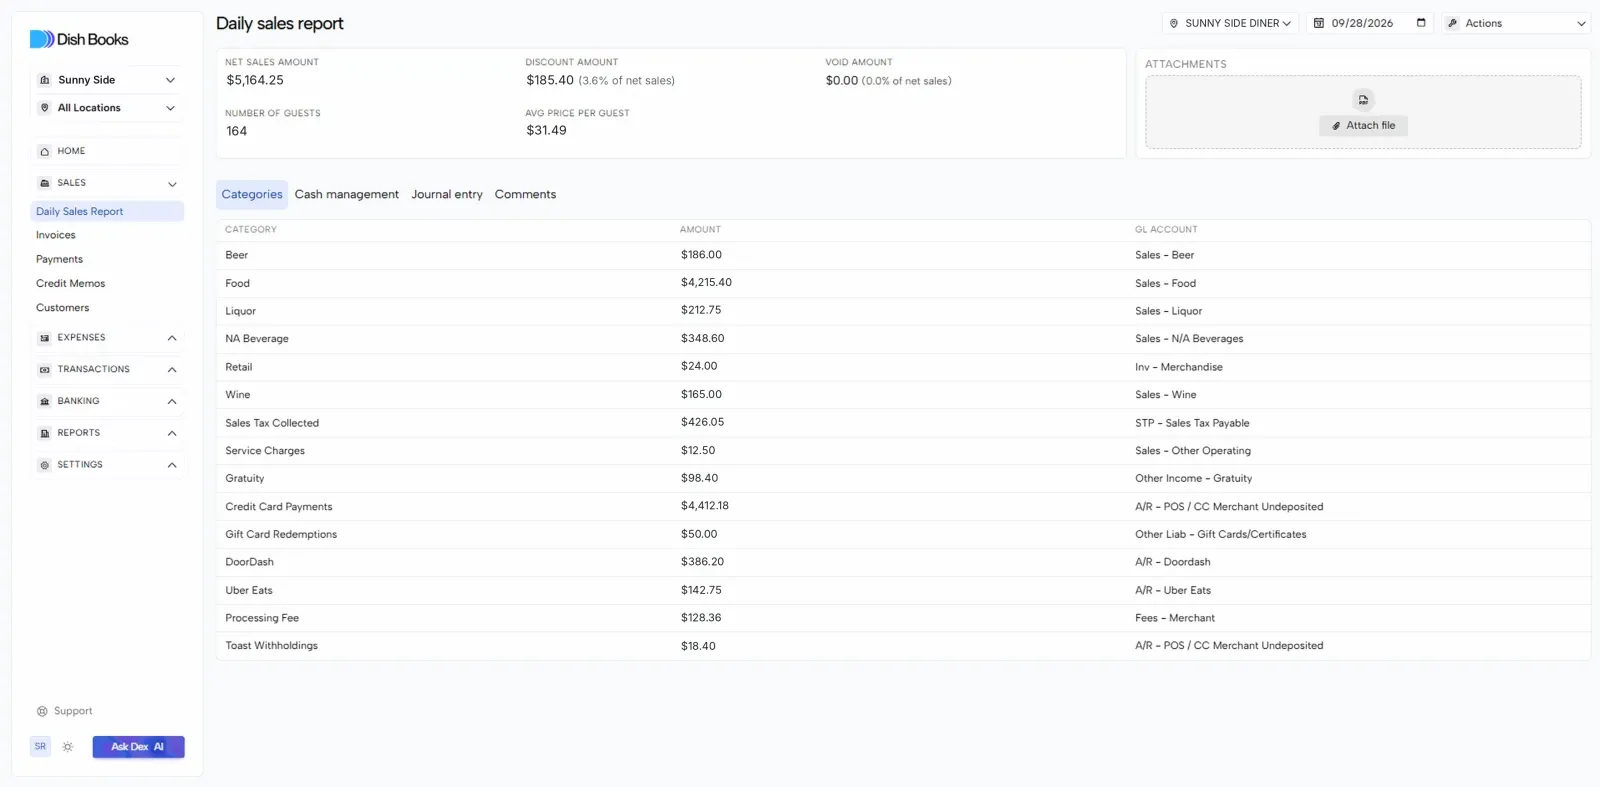Click the Sunny Side building icon

44,80
